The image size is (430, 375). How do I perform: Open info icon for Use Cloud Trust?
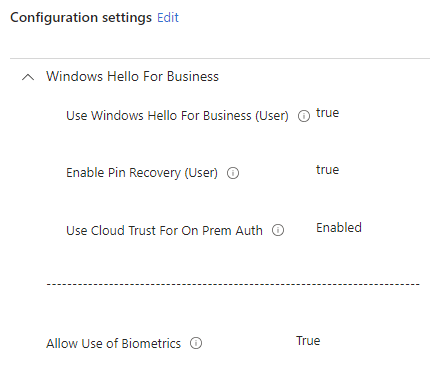[278, 230]
